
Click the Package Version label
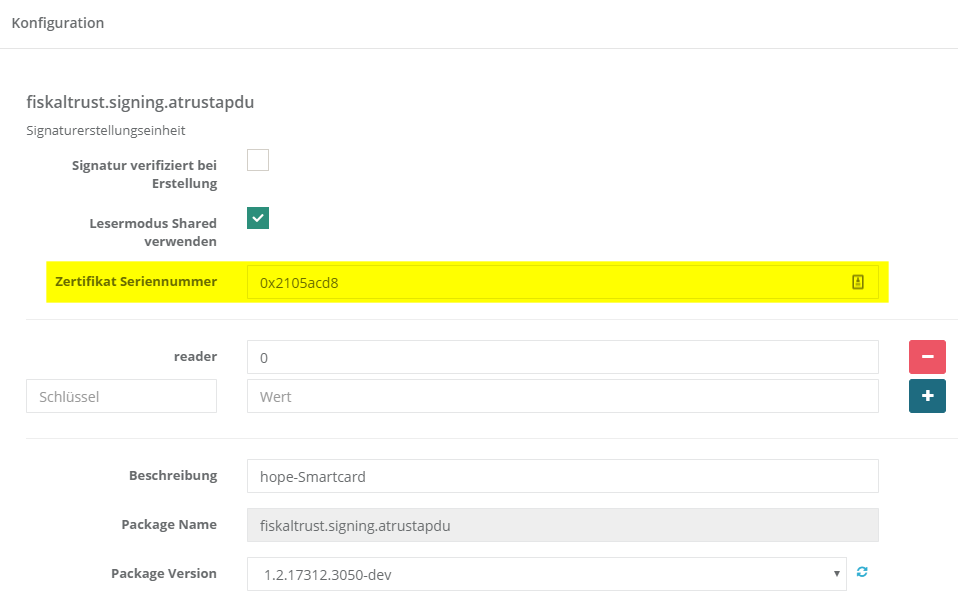click(164, 573)
